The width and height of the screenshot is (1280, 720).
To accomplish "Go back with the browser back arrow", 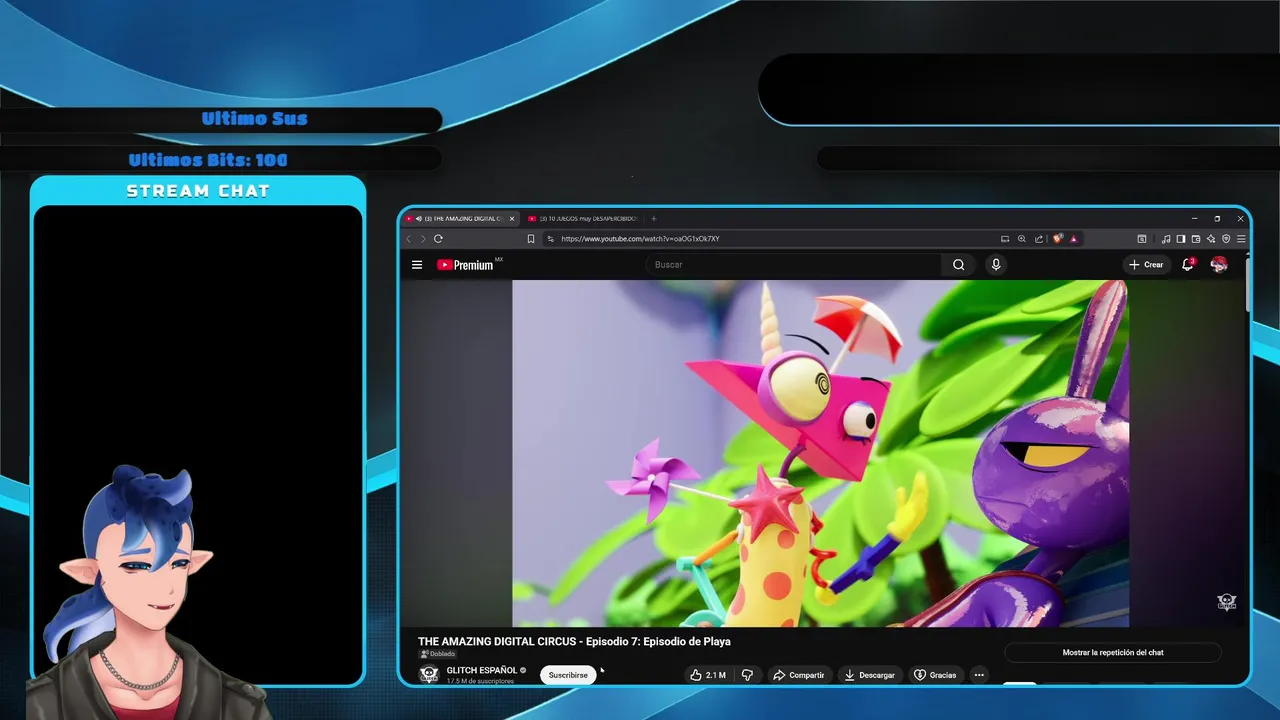I will click(x=408, y=239).
